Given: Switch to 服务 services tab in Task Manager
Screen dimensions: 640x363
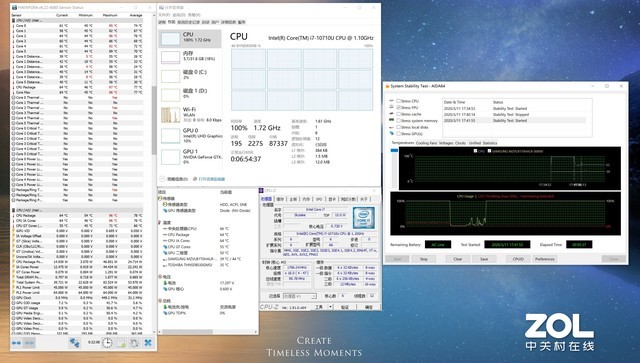Looking at the screenshot, I should tap(242, 22).
